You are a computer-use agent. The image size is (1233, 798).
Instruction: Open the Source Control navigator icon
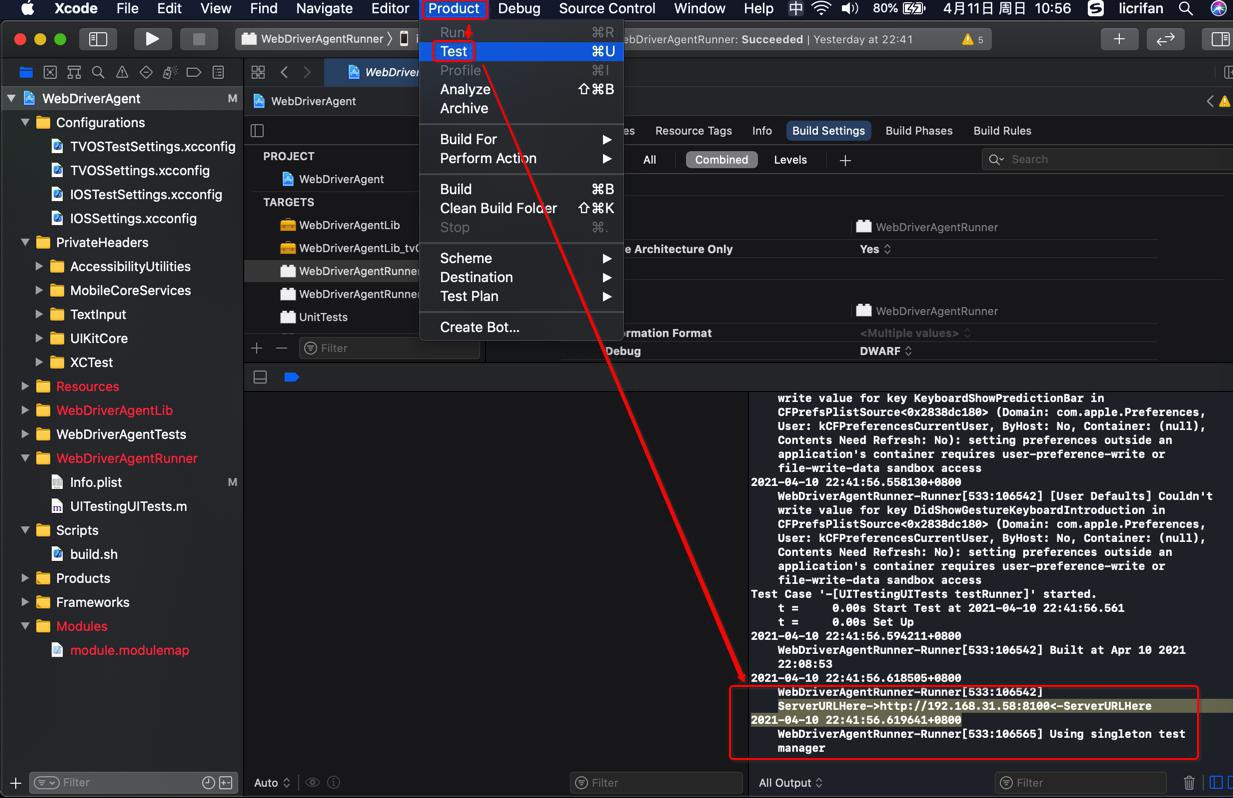[50, 72]
